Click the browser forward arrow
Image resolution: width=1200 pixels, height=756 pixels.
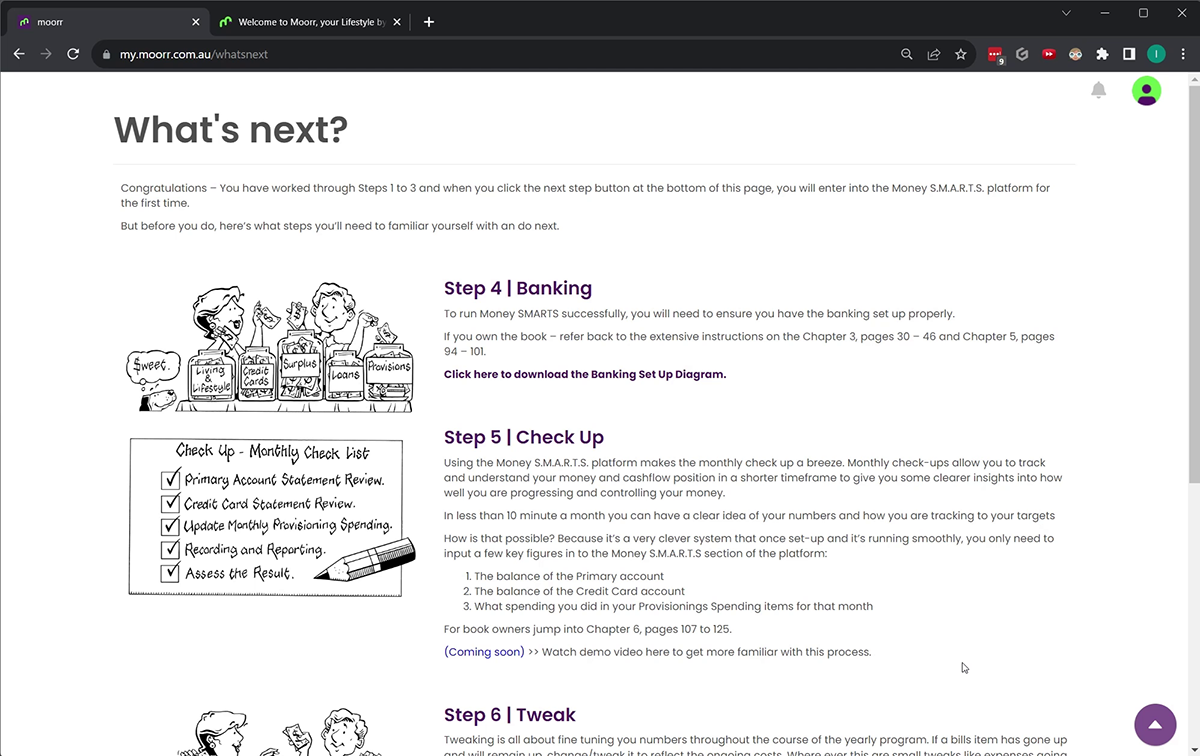coord(46,54)
